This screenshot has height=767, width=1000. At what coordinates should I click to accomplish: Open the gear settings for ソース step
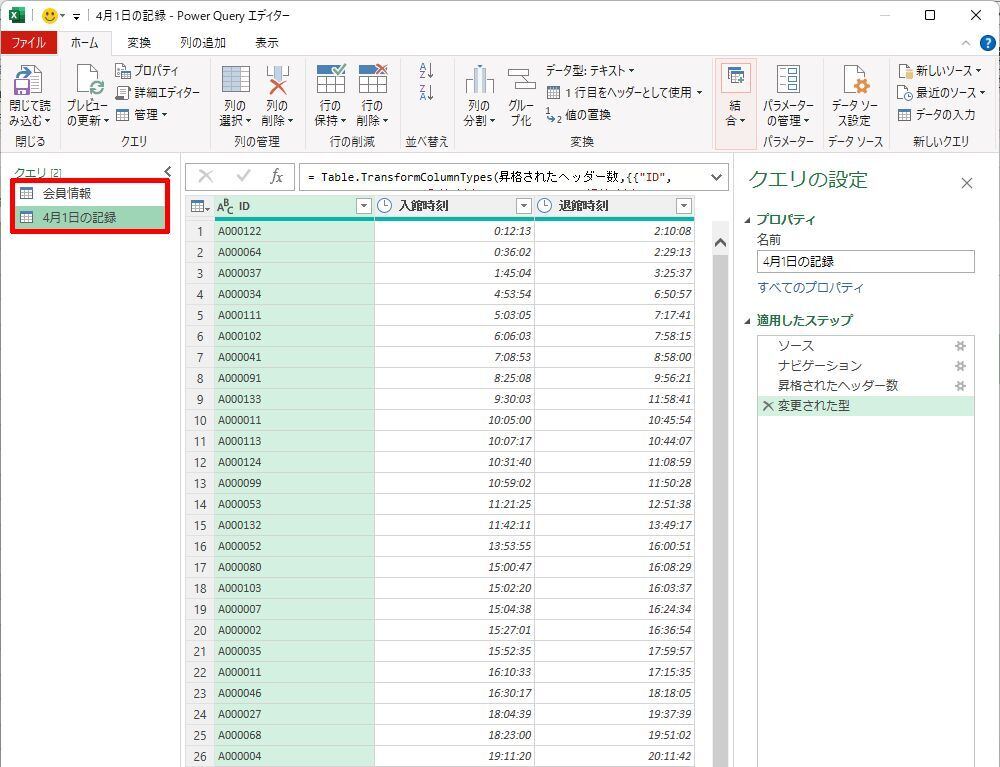tap(960, 346)
